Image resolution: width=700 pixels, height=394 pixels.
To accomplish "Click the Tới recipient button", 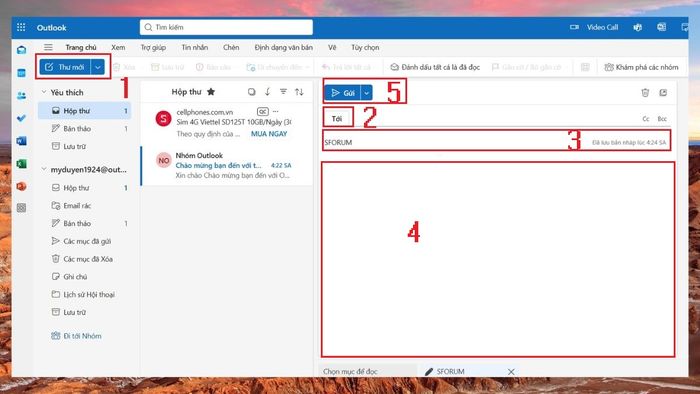I will [x=337, y=118].
